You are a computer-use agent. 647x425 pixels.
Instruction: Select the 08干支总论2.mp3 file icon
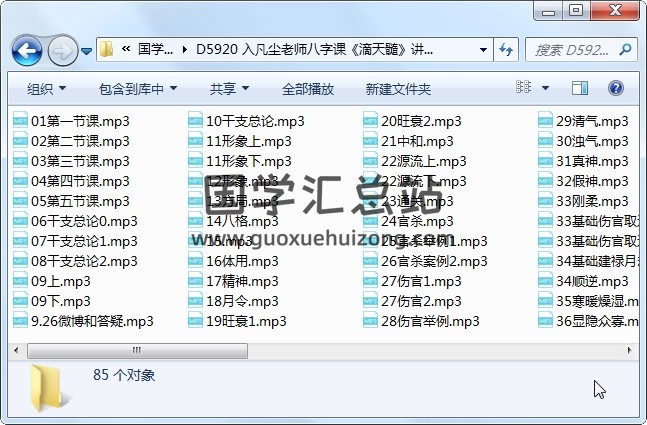pos(20,261)
